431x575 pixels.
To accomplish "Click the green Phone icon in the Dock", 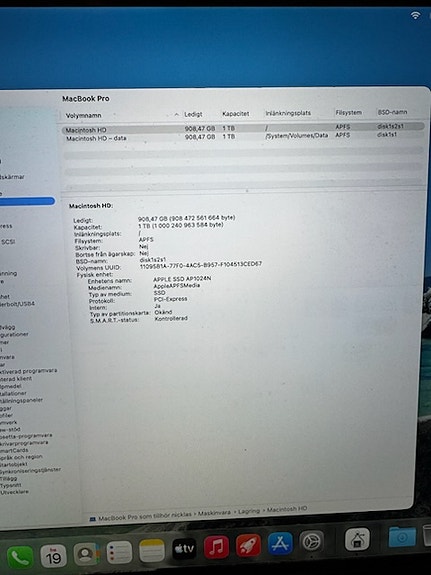I will pyautogui.click(x=20, y=557).
